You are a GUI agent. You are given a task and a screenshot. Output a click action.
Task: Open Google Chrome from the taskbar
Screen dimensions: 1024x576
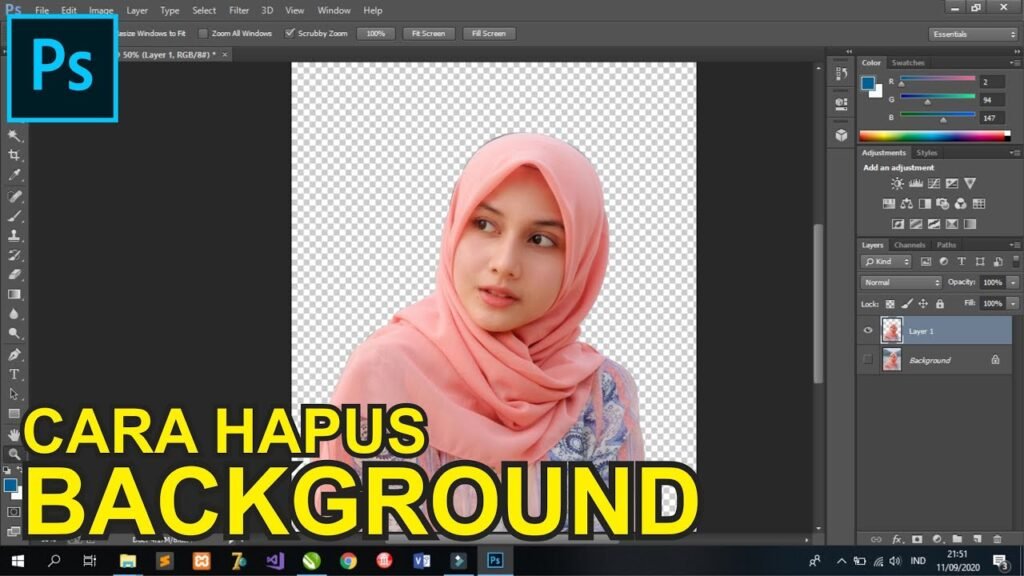348,561
